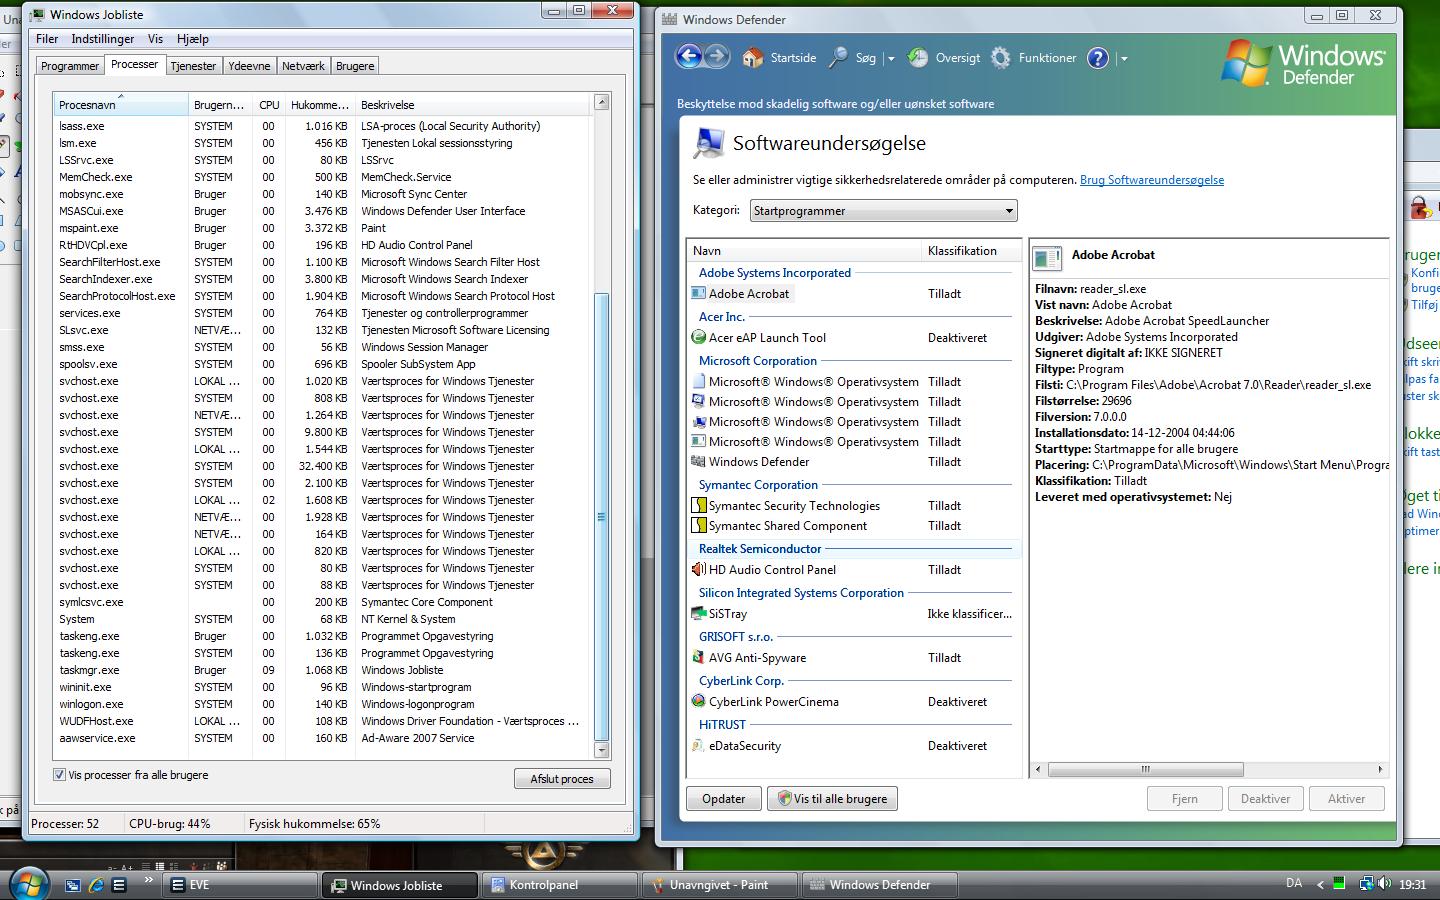
Task: Open the Indstillinger menu
Action: (102, 39)
